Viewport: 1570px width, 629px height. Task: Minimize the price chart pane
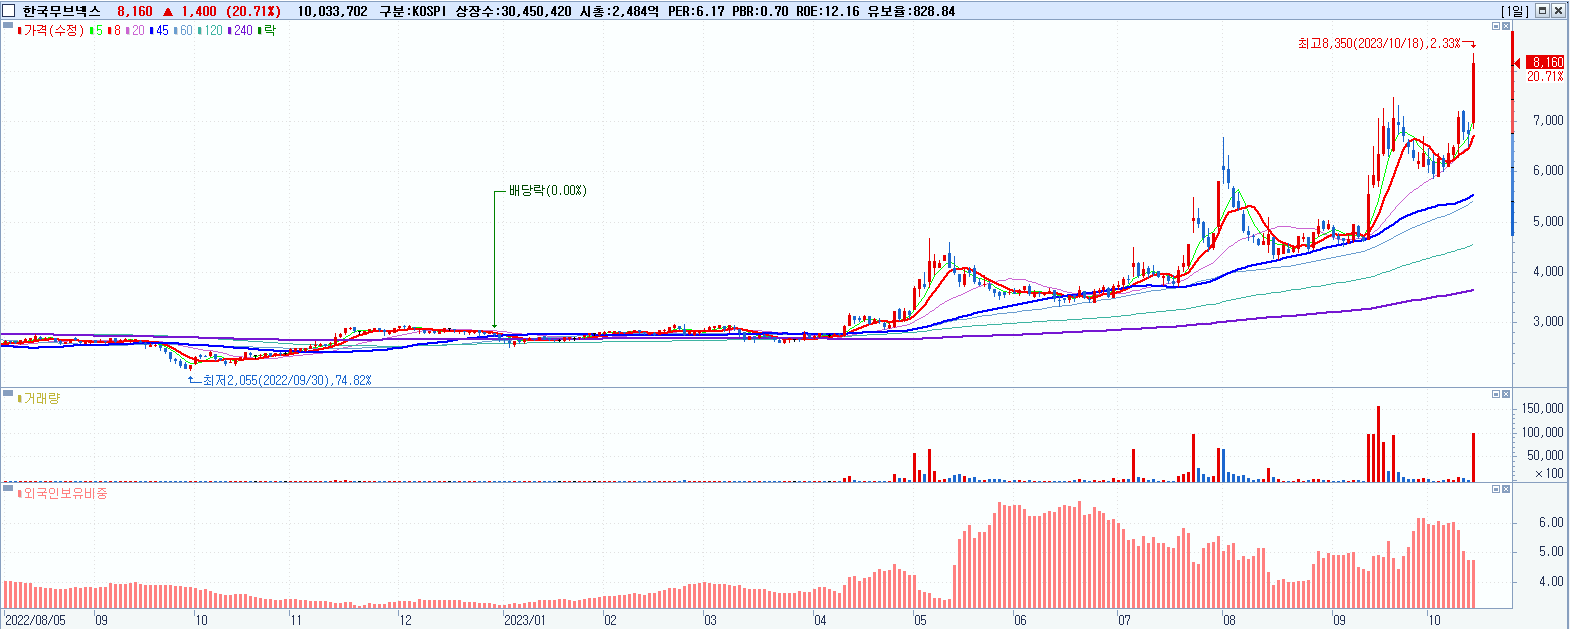(x=1497, y=27)
